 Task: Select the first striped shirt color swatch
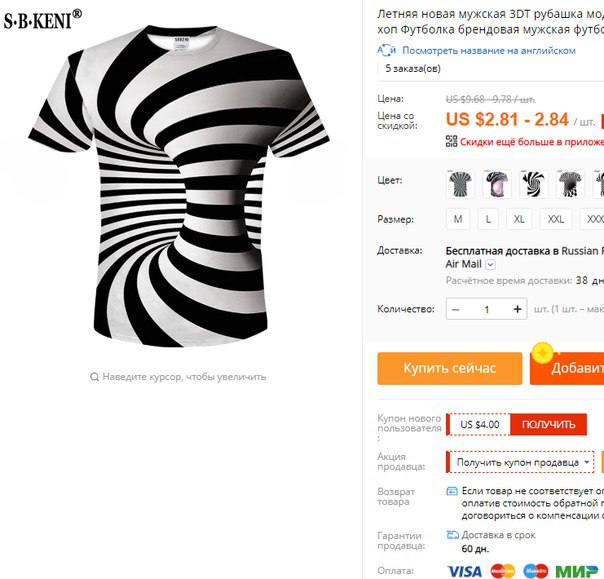(460, 184)
